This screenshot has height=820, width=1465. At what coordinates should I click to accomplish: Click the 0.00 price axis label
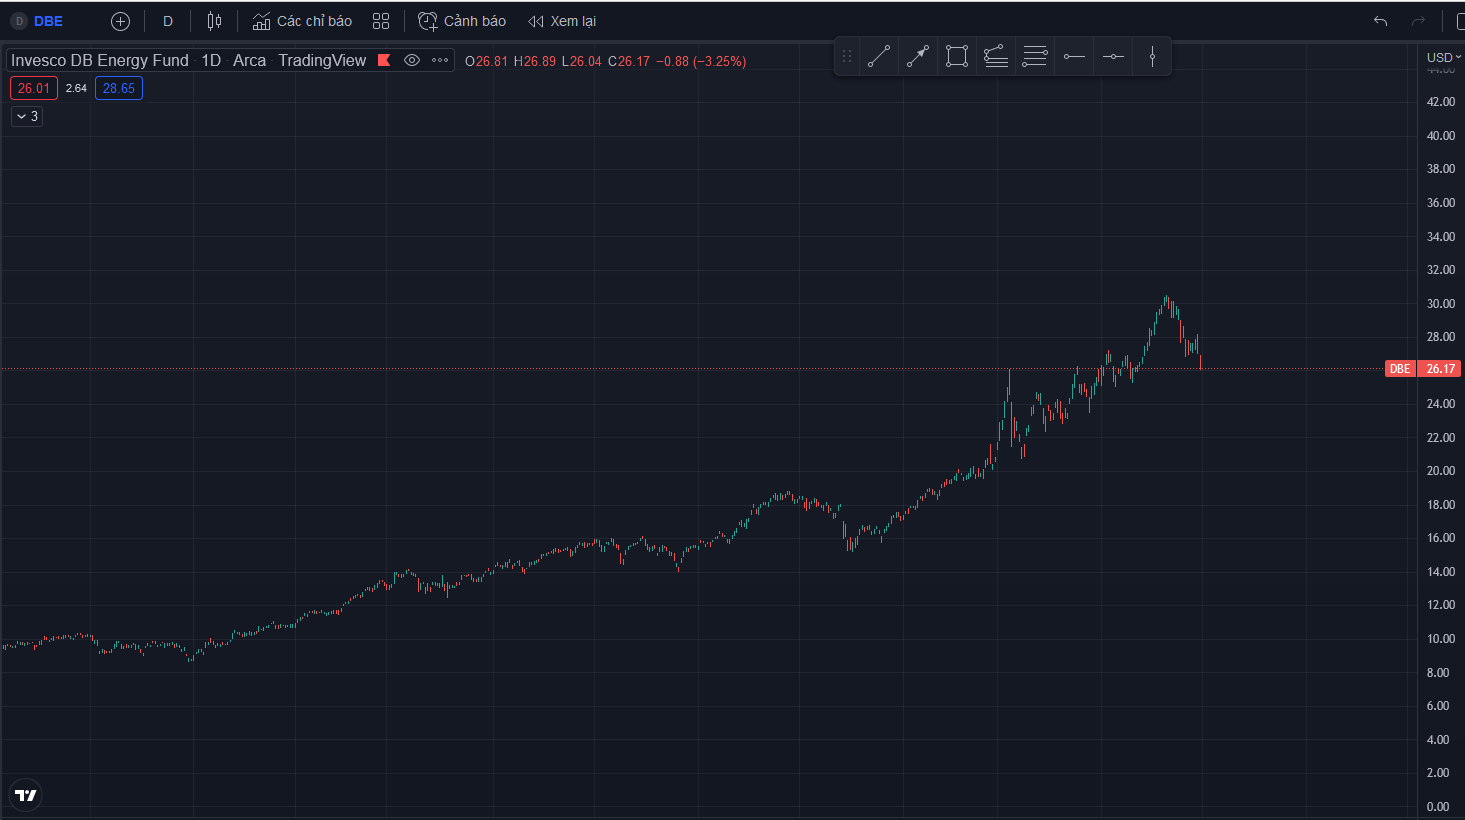(1438, 807)
